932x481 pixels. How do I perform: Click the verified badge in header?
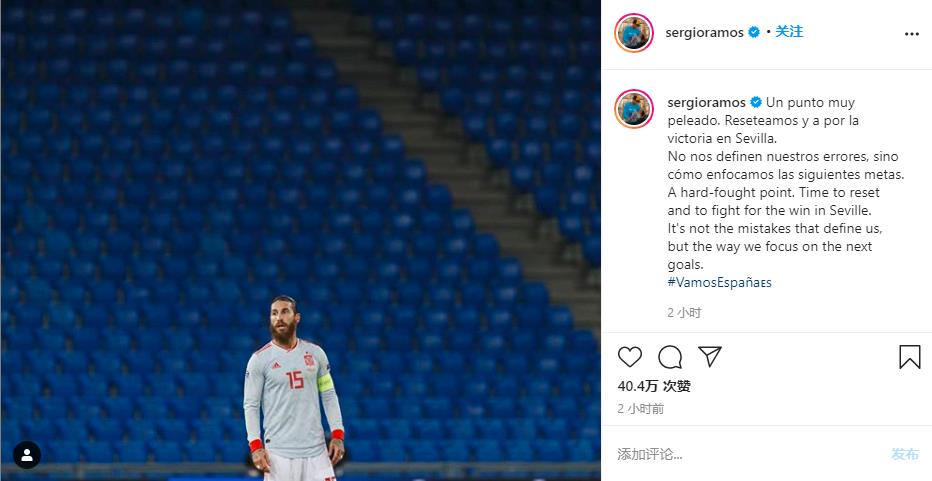[754, 32]
